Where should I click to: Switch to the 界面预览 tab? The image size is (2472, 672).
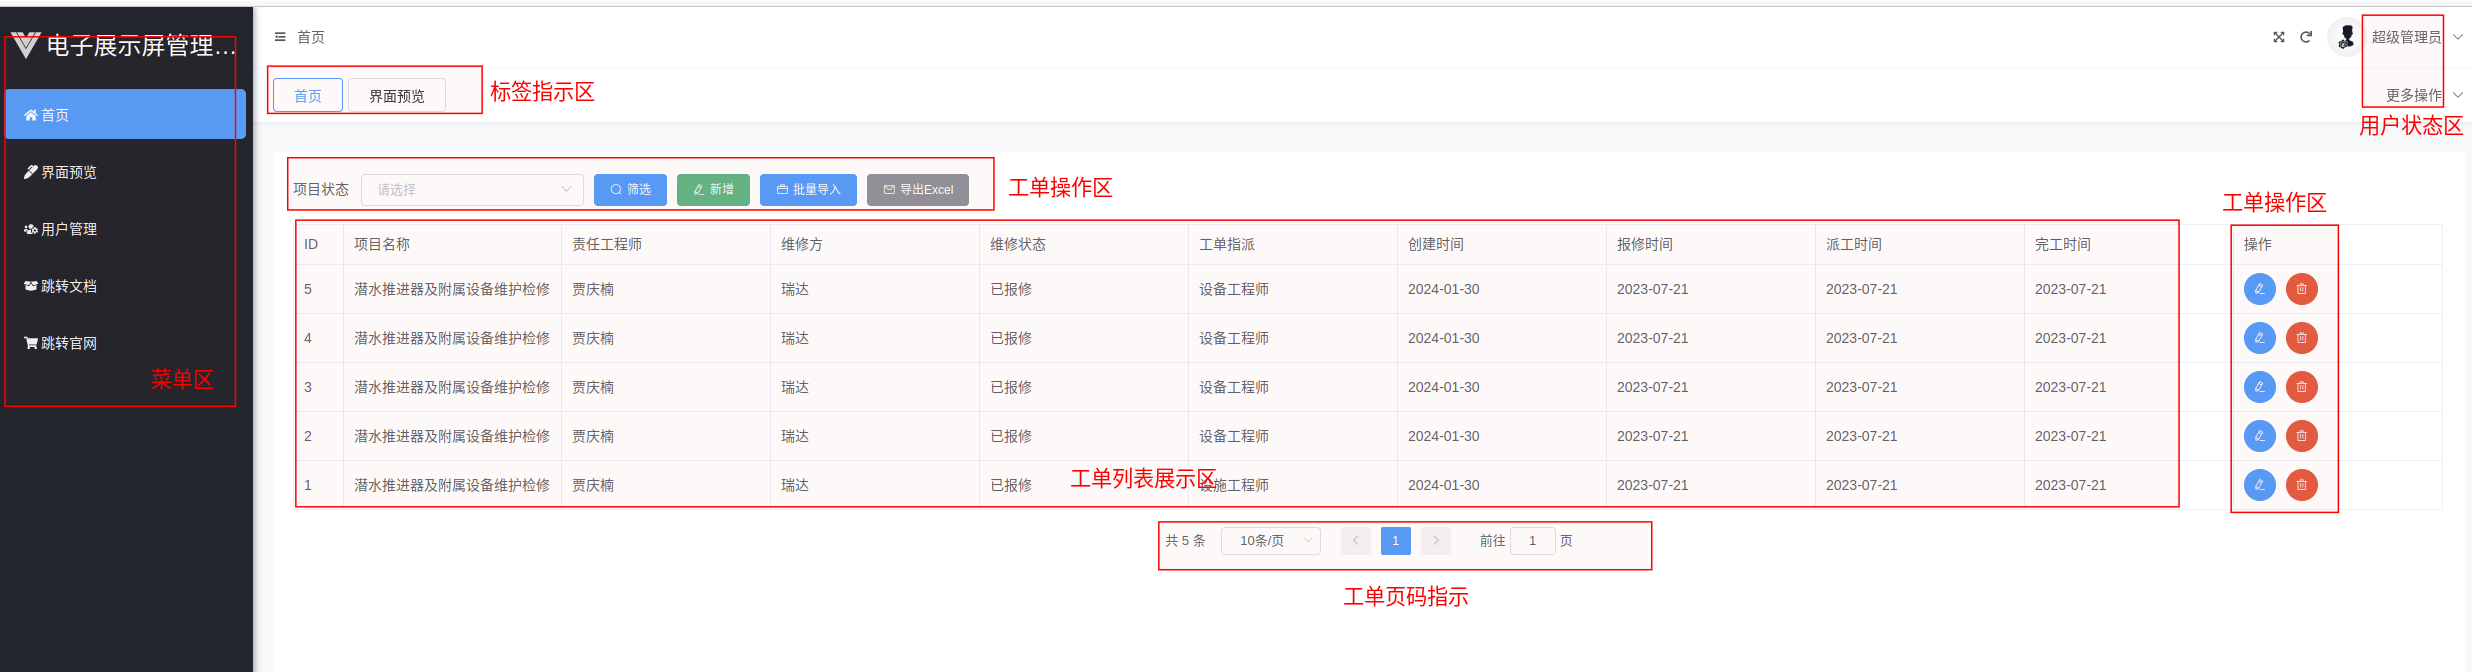(397, 96)
